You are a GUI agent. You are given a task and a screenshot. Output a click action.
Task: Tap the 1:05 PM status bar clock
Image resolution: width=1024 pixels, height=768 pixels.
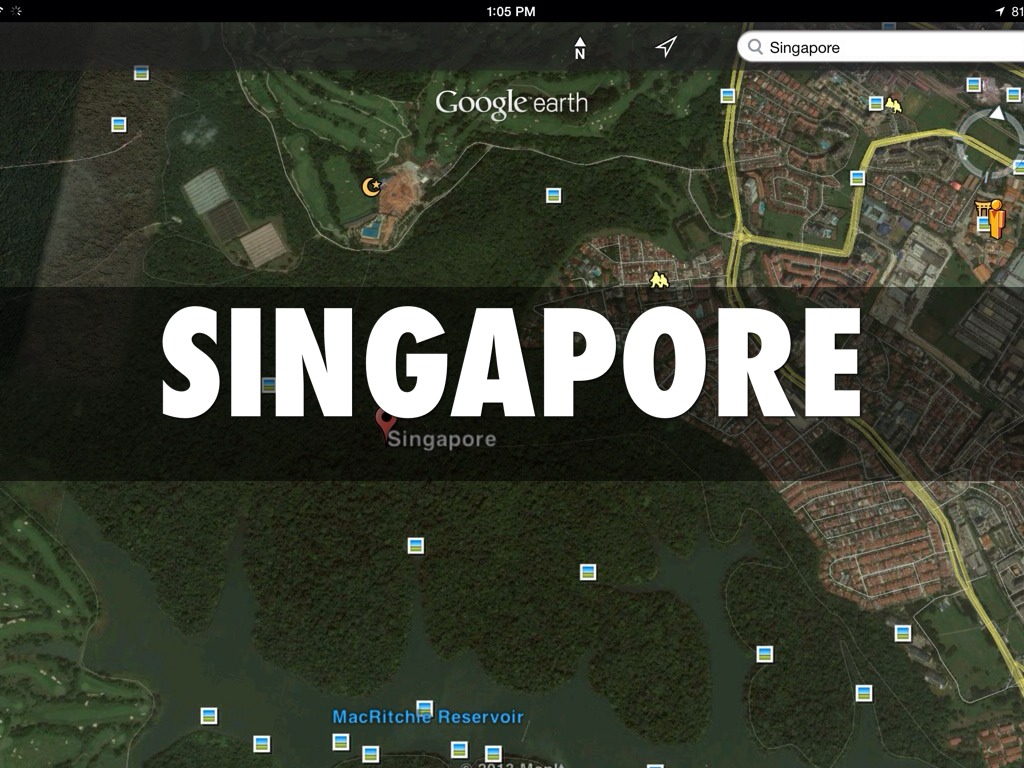click(511, 11)
